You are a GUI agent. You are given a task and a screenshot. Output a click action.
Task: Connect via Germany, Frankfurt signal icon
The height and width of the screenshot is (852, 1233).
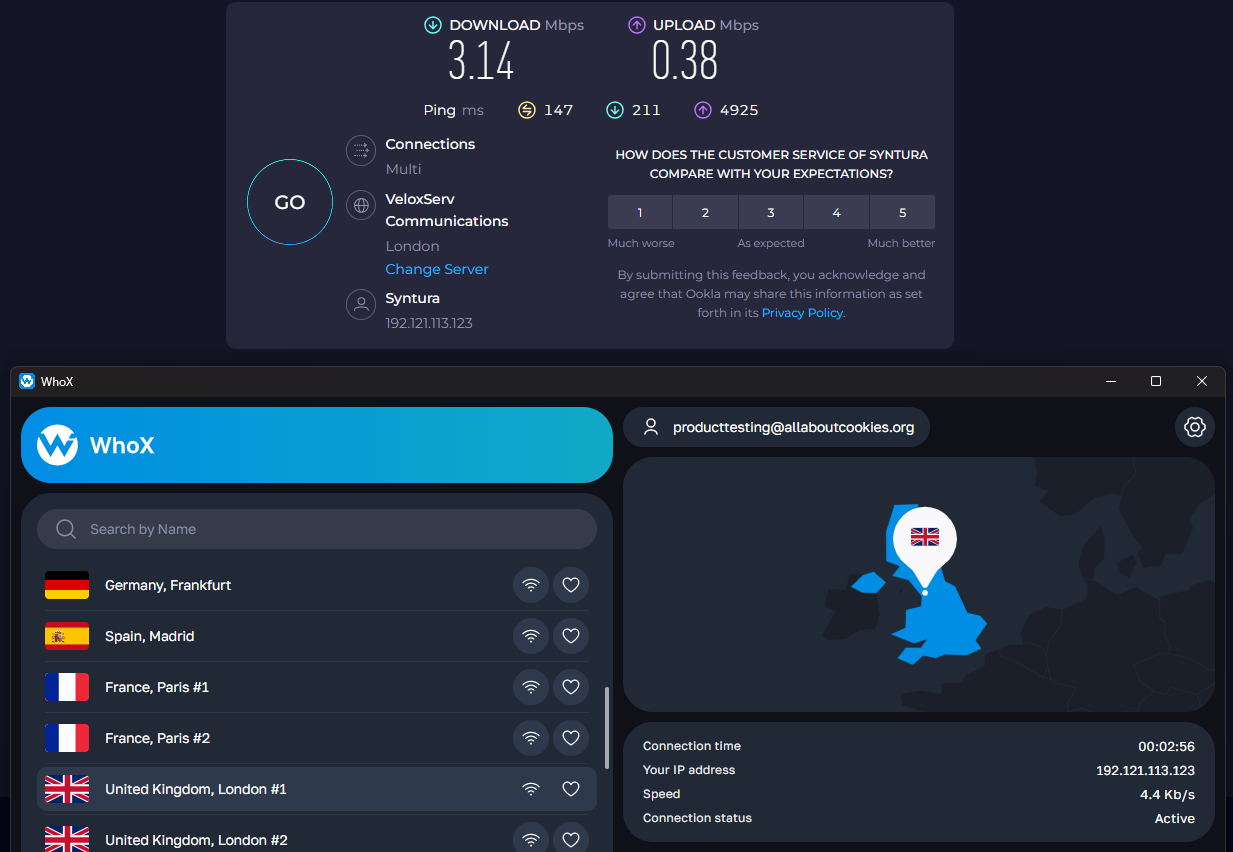531,585
